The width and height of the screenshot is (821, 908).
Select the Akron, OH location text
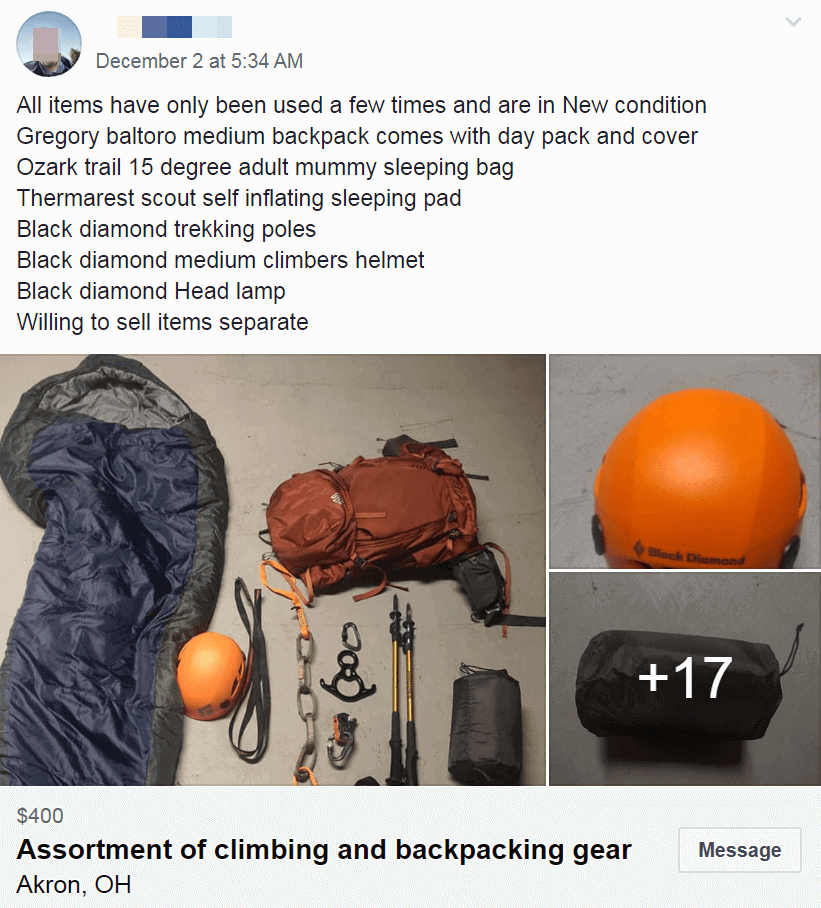pyautogui.click(x=74, y=884)
